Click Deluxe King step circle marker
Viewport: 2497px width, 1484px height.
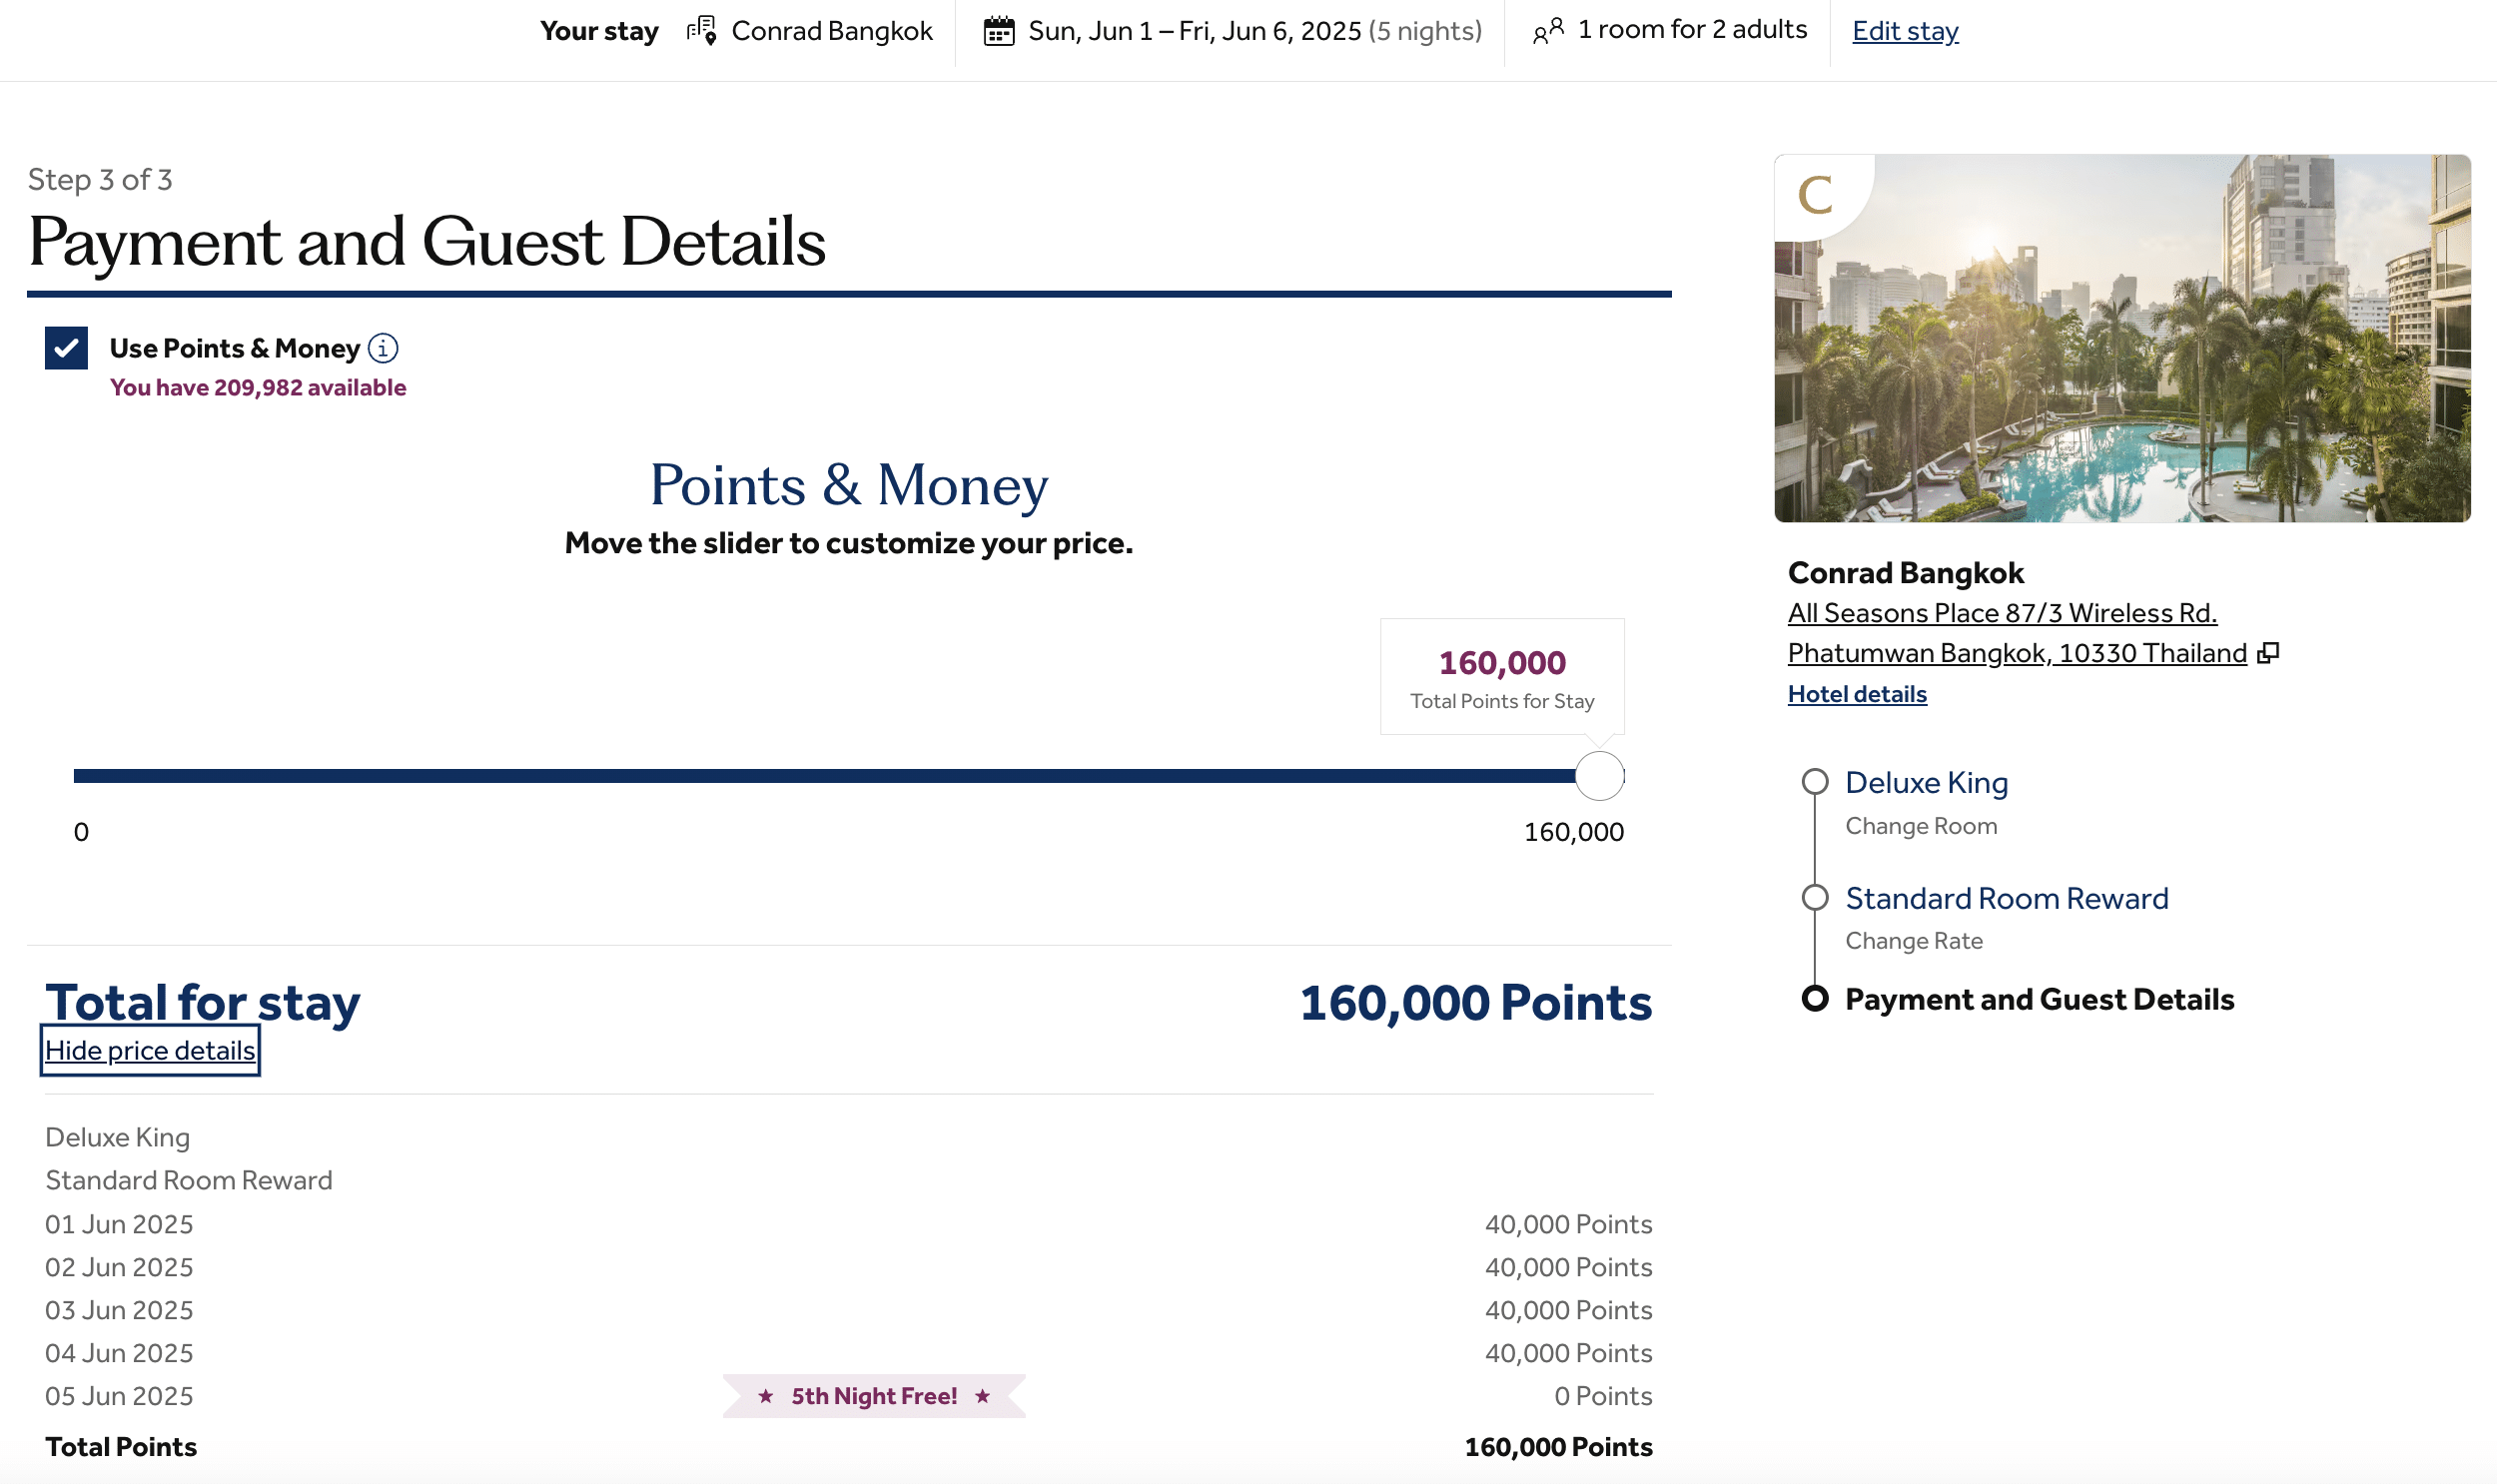tap(1815, 782)
